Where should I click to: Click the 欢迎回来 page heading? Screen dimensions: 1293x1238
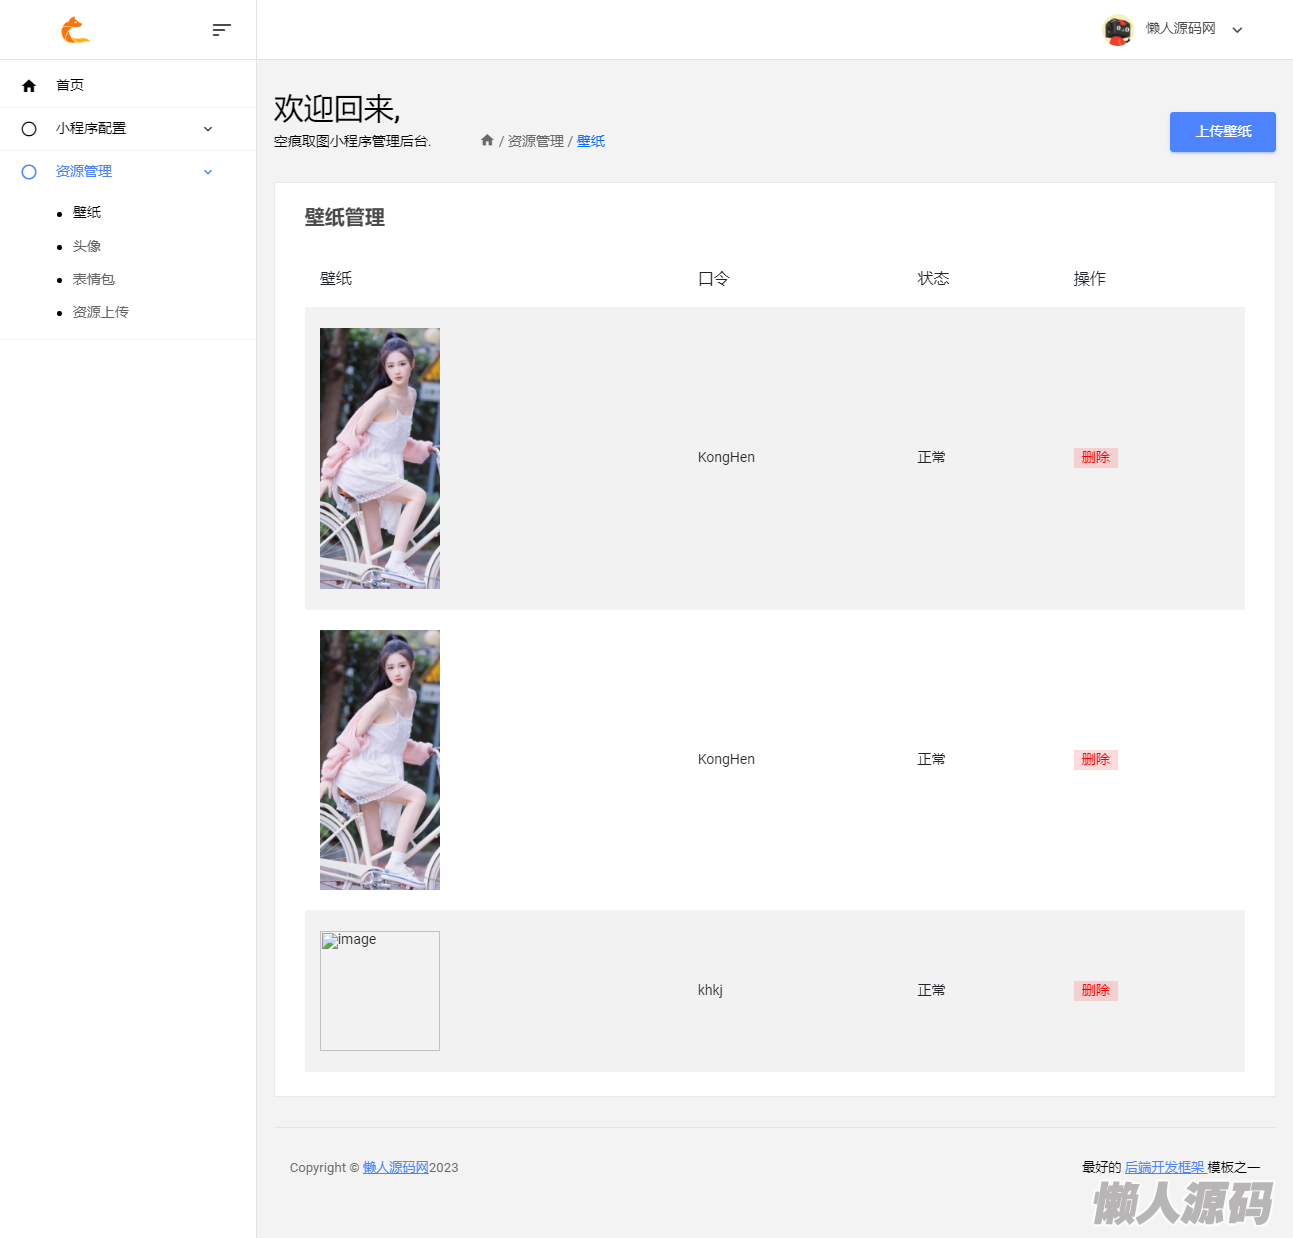(337, 109)
